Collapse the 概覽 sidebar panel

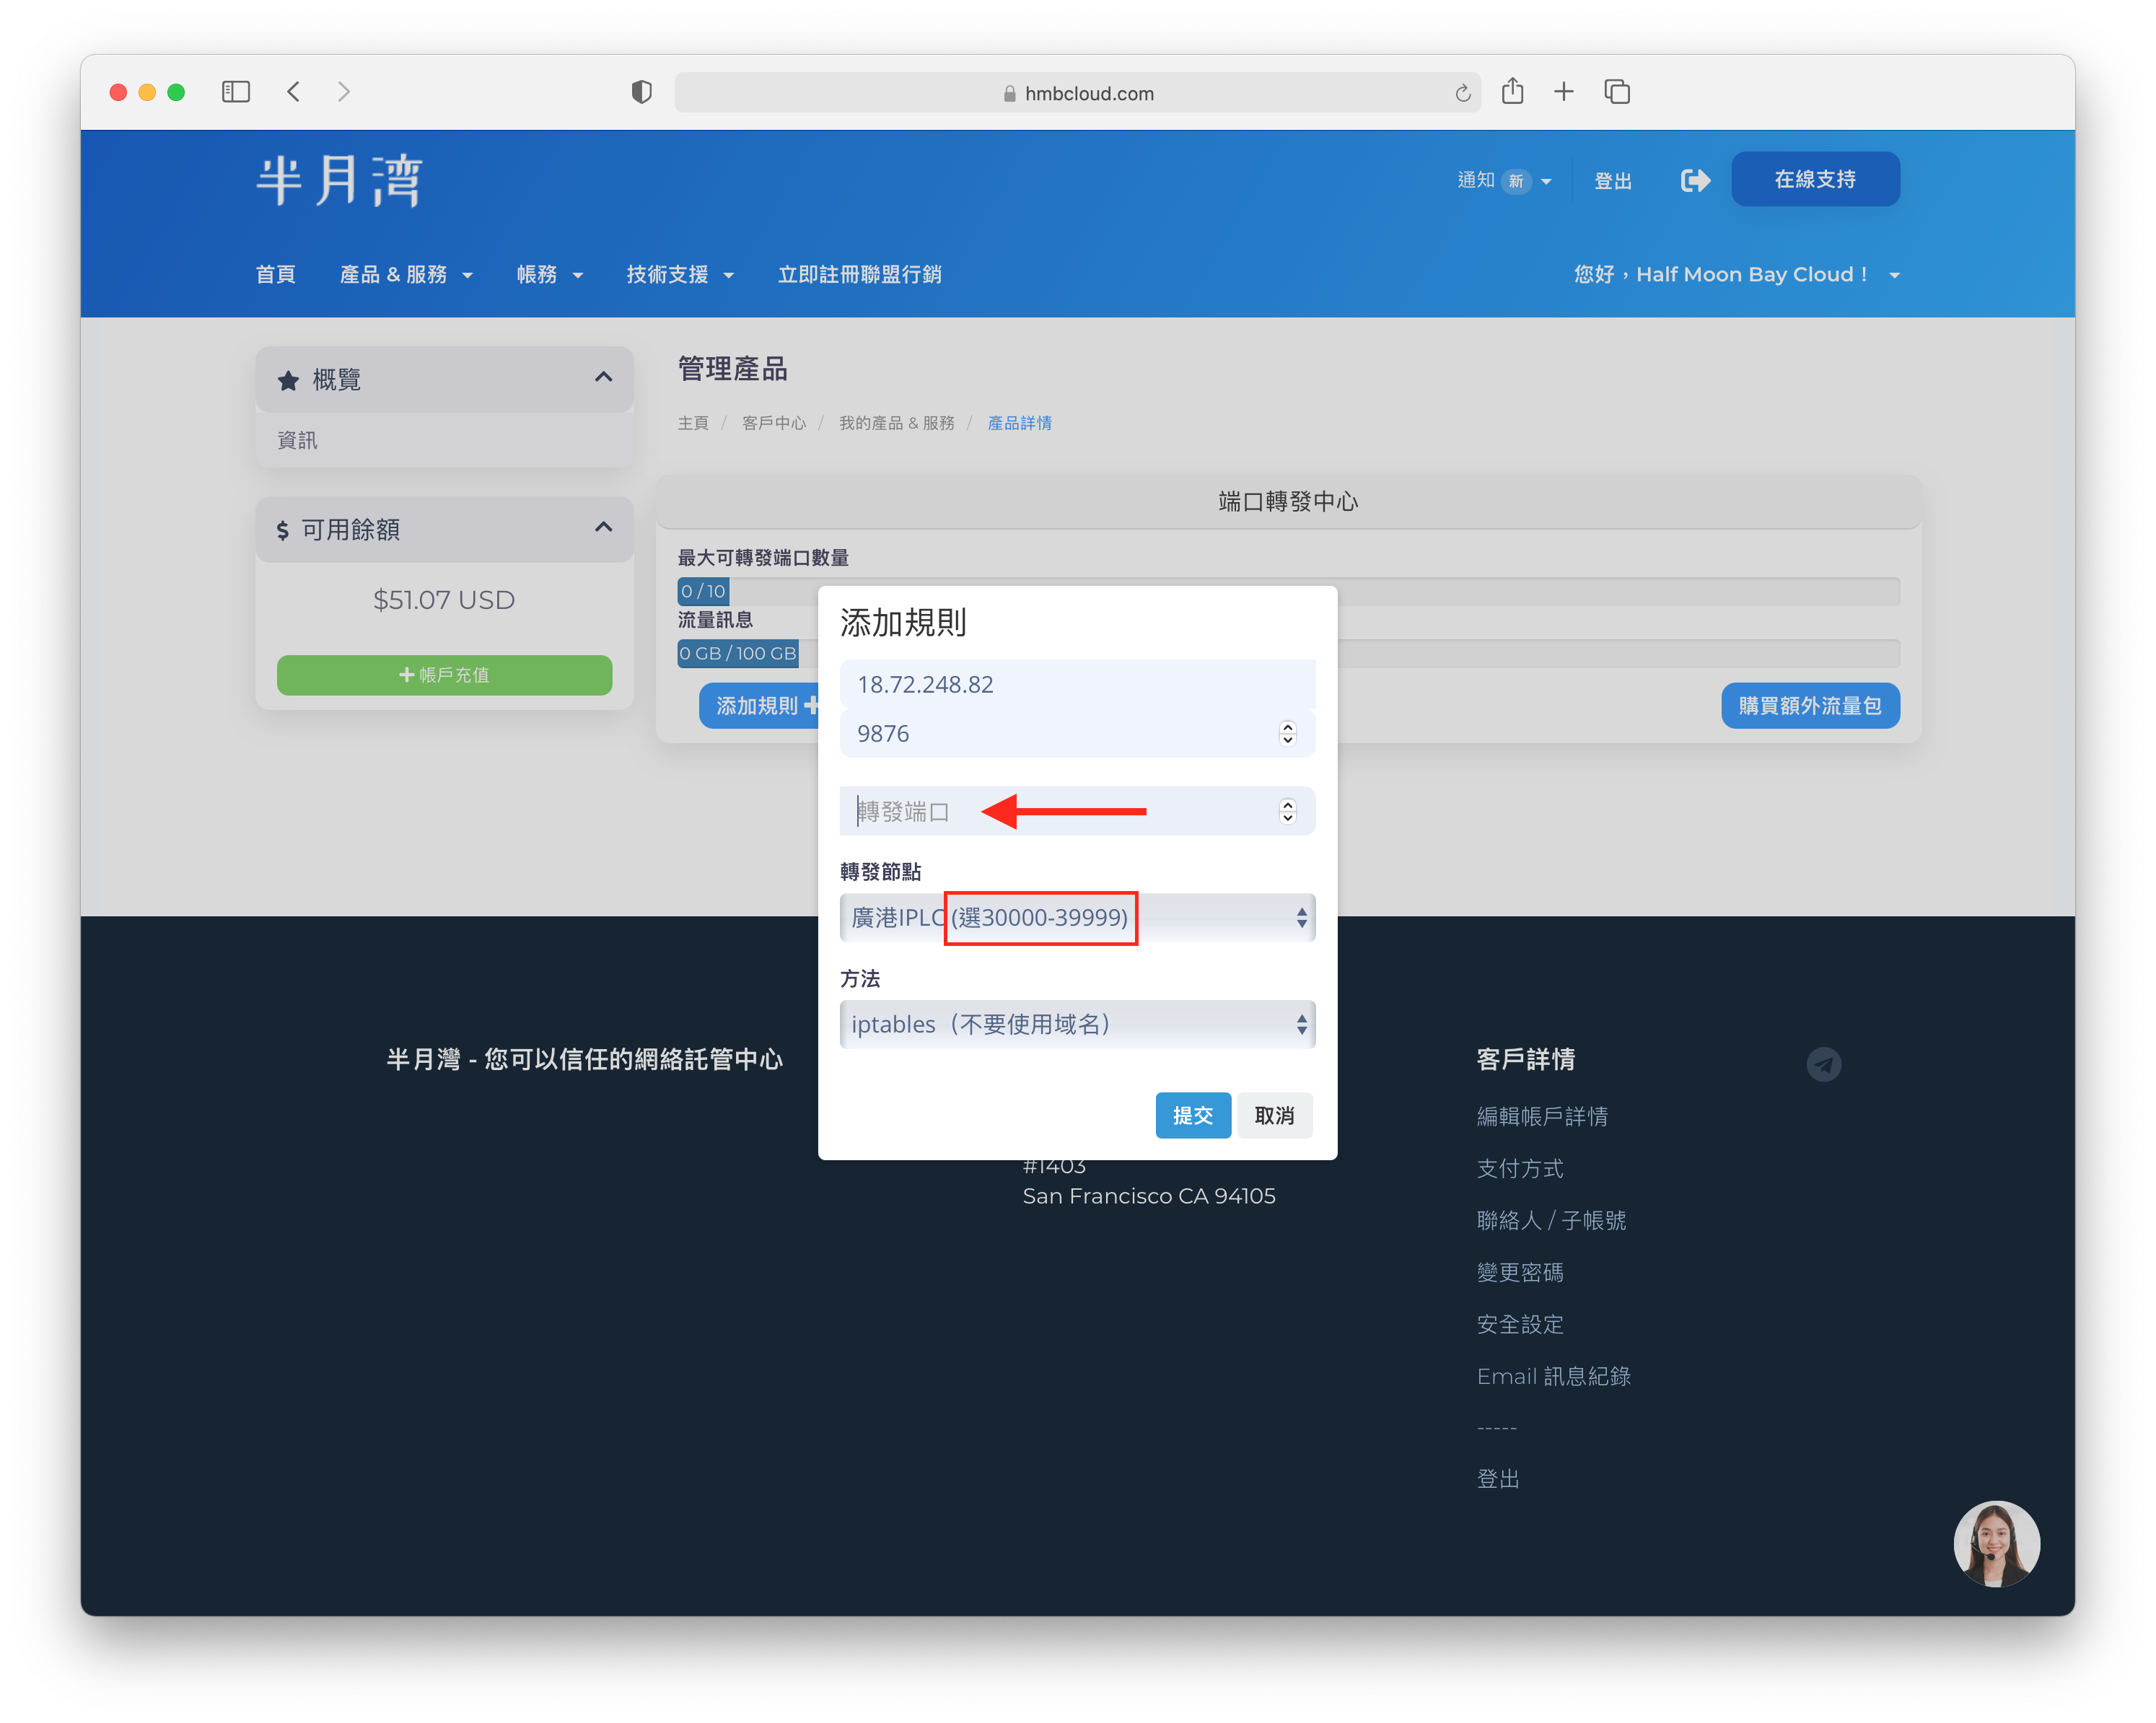(603, 378)
